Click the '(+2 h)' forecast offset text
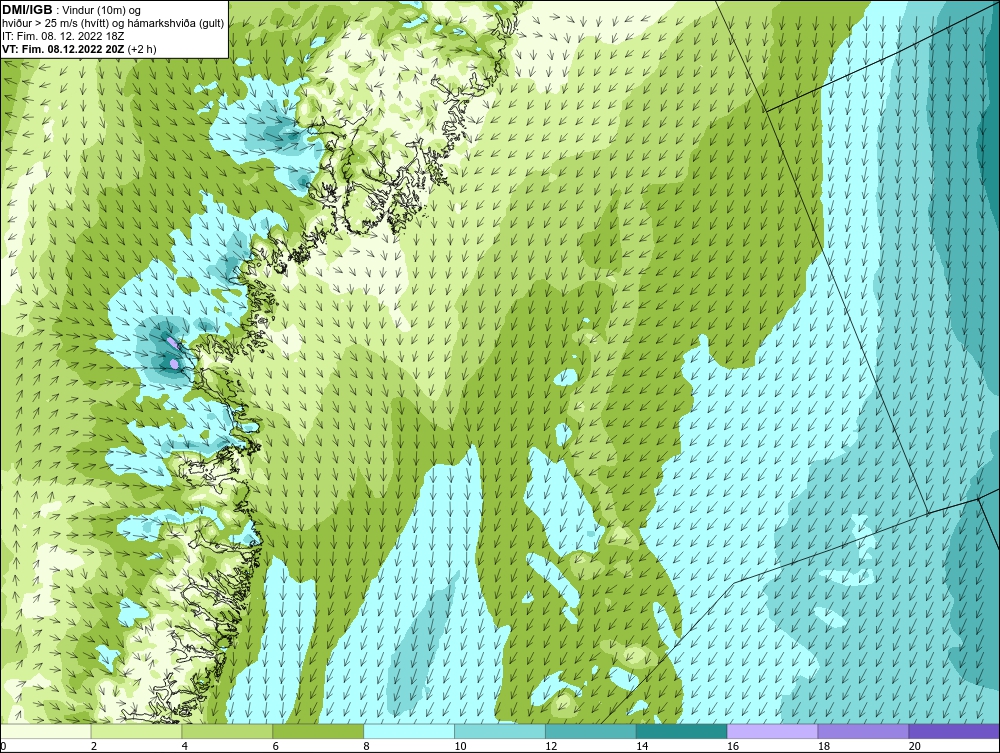The width and height of the screenshot is (1000, 753). click(x=142, y=49)
